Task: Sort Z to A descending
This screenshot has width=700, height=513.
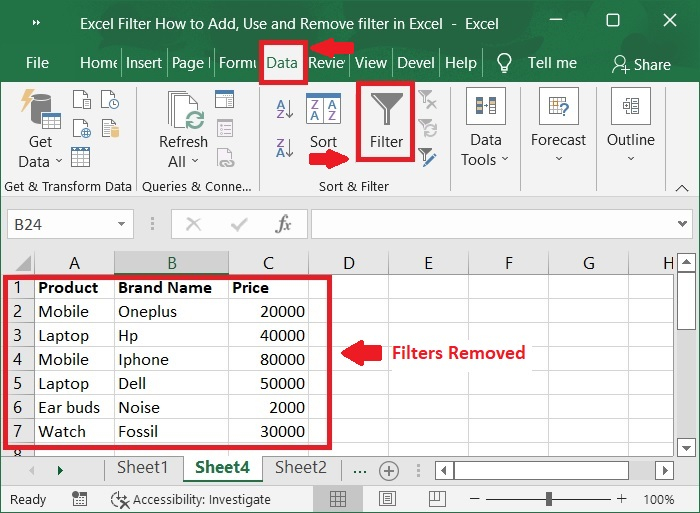Action: click(284, 148)
